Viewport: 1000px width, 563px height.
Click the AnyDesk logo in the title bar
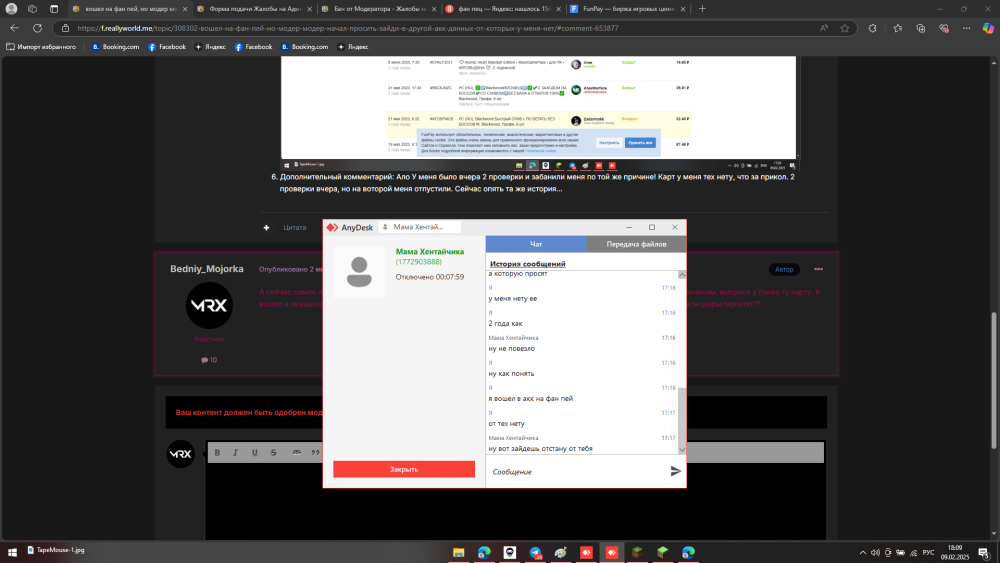tap(332, 228)
